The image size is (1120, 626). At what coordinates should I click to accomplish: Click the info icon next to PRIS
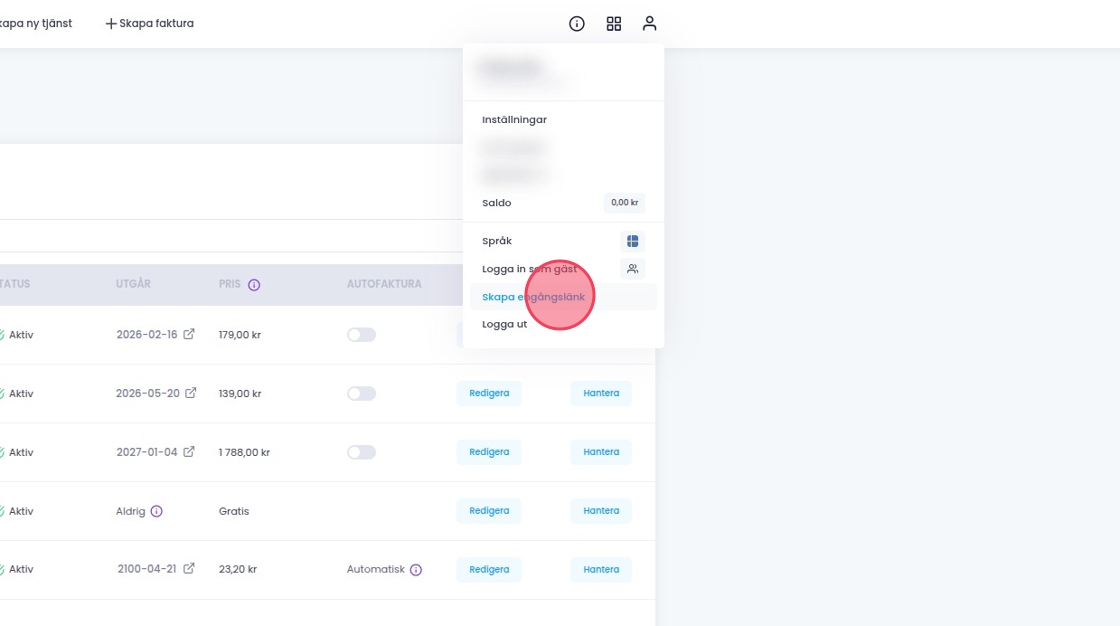[254, 285]
